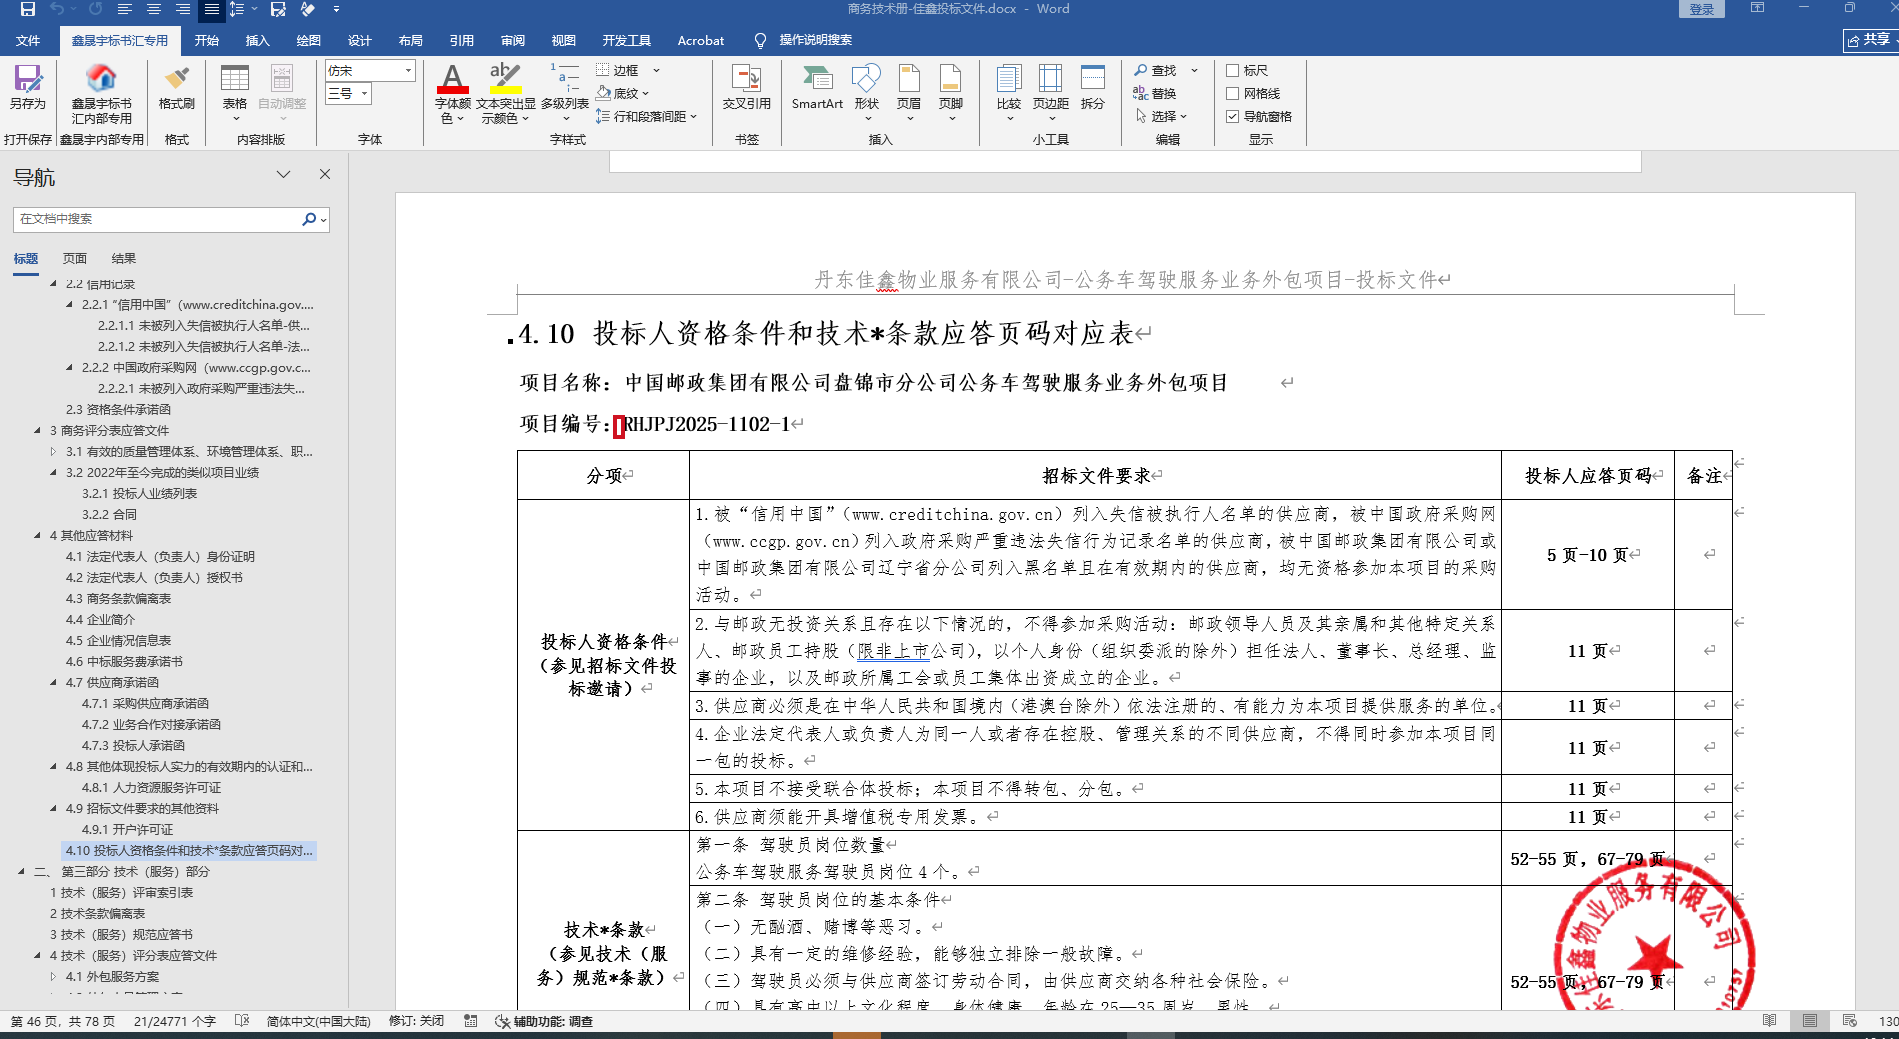The height and width of the screenshot is (1039, 1899).
Task: Click the Header (页眉) icon
Action: tap(909, 80)
